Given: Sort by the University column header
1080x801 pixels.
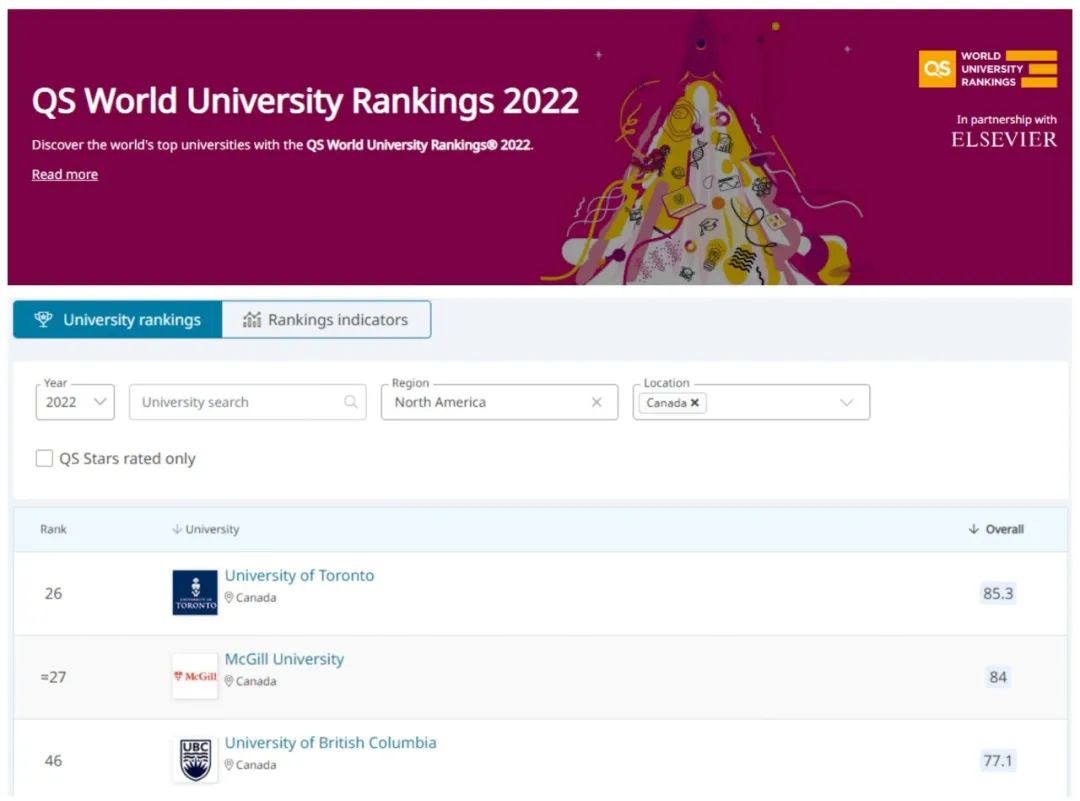Looking at the screenshot, I should (206, 529).
